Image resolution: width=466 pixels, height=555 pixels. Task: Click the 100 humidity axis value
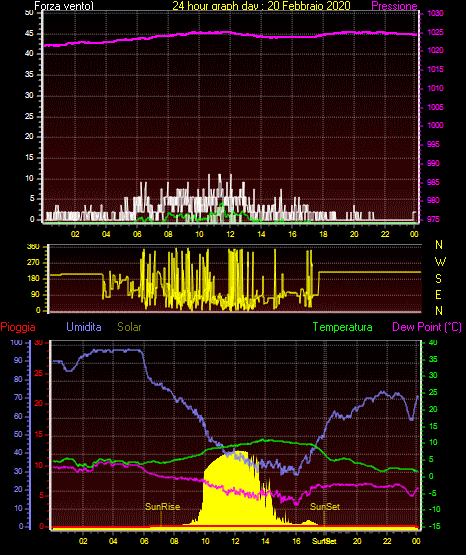click(16, 343)
